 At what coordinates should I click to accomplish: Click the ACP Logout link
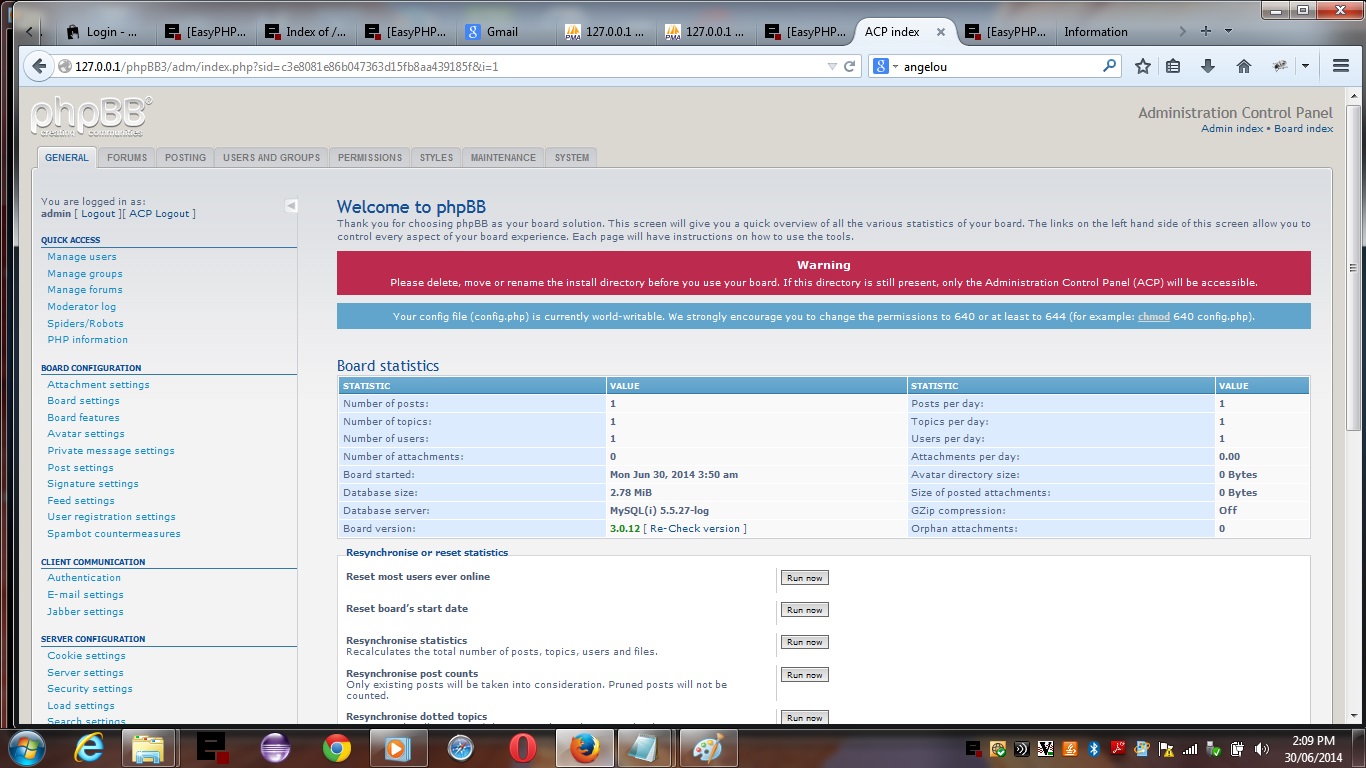[x=160, y=214]
